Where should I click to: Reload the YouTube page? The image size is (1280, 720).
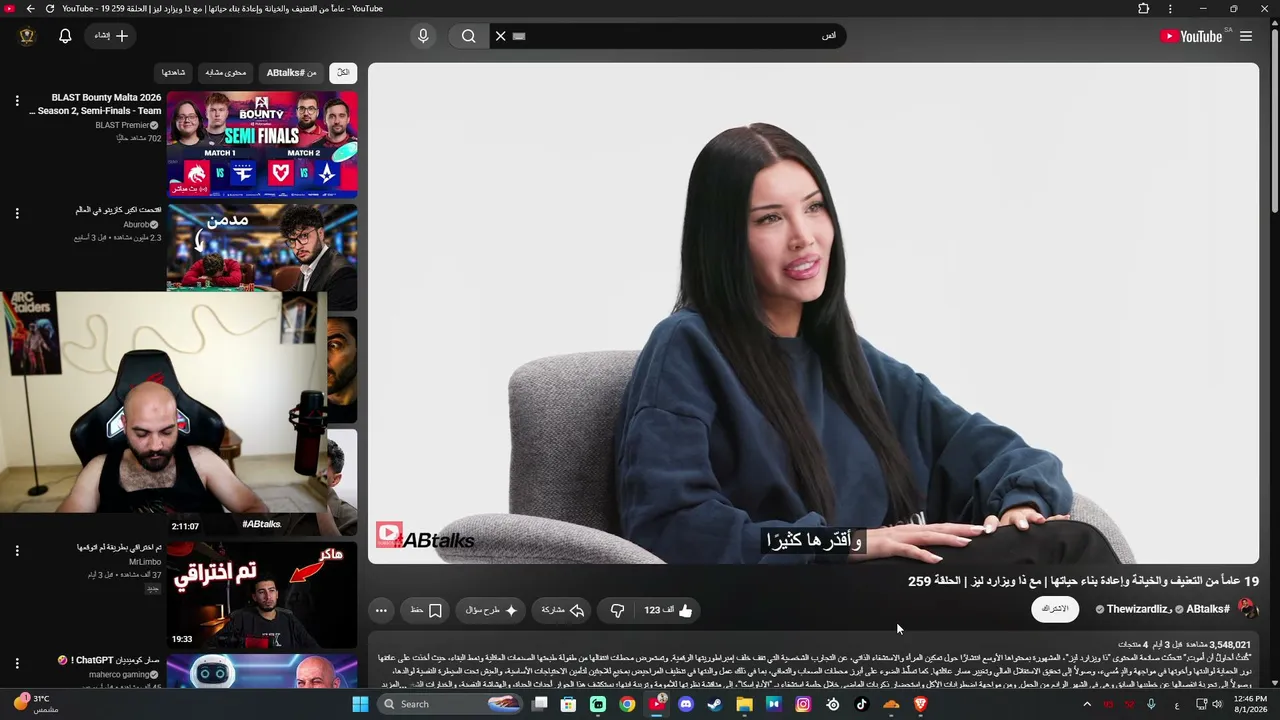(x=49, y=9)
